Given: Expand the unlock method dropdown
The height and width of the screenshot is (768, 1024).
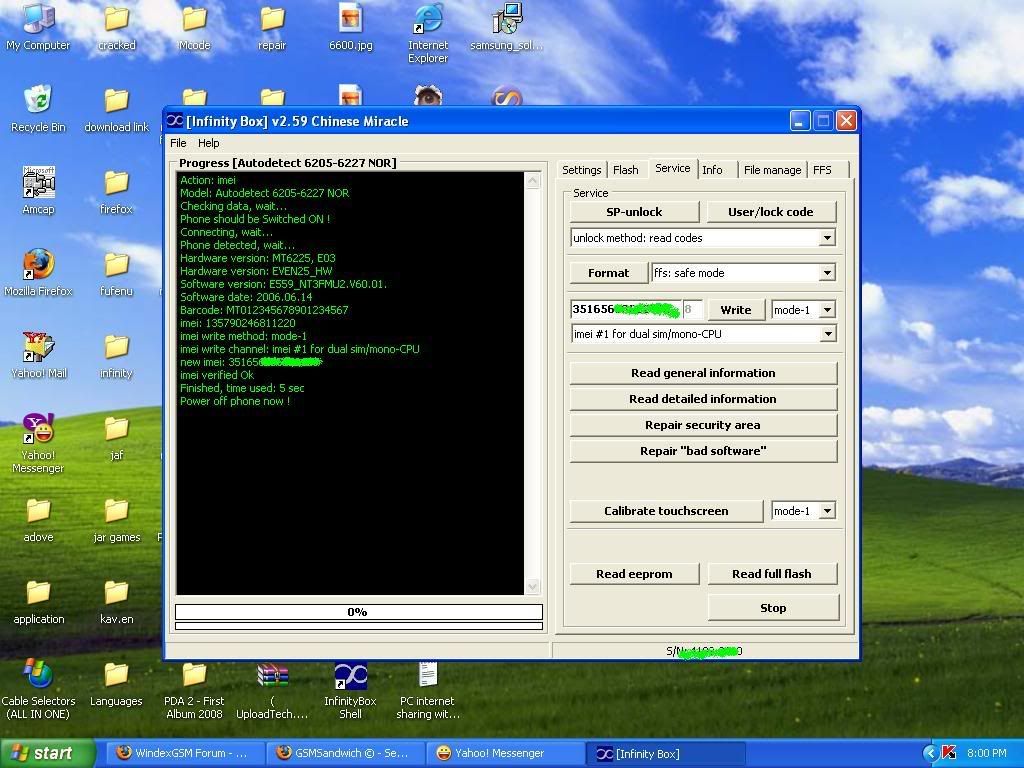Looking at the screenshot, I should 827,238.
